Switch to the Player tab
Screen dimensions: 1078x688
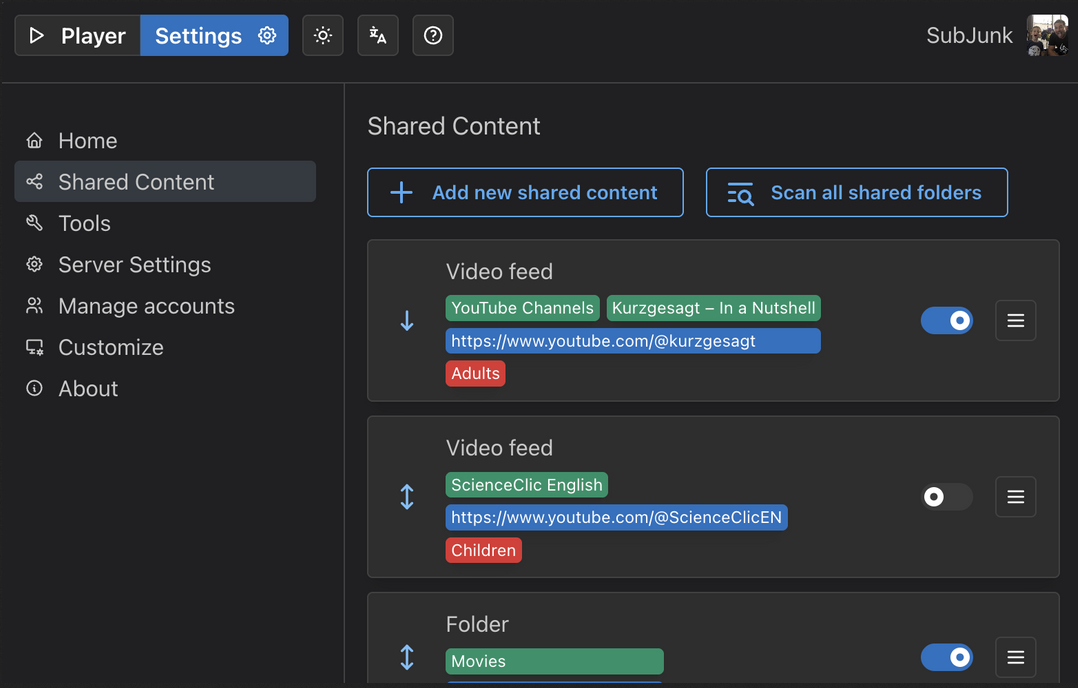[x=78, y=35]
